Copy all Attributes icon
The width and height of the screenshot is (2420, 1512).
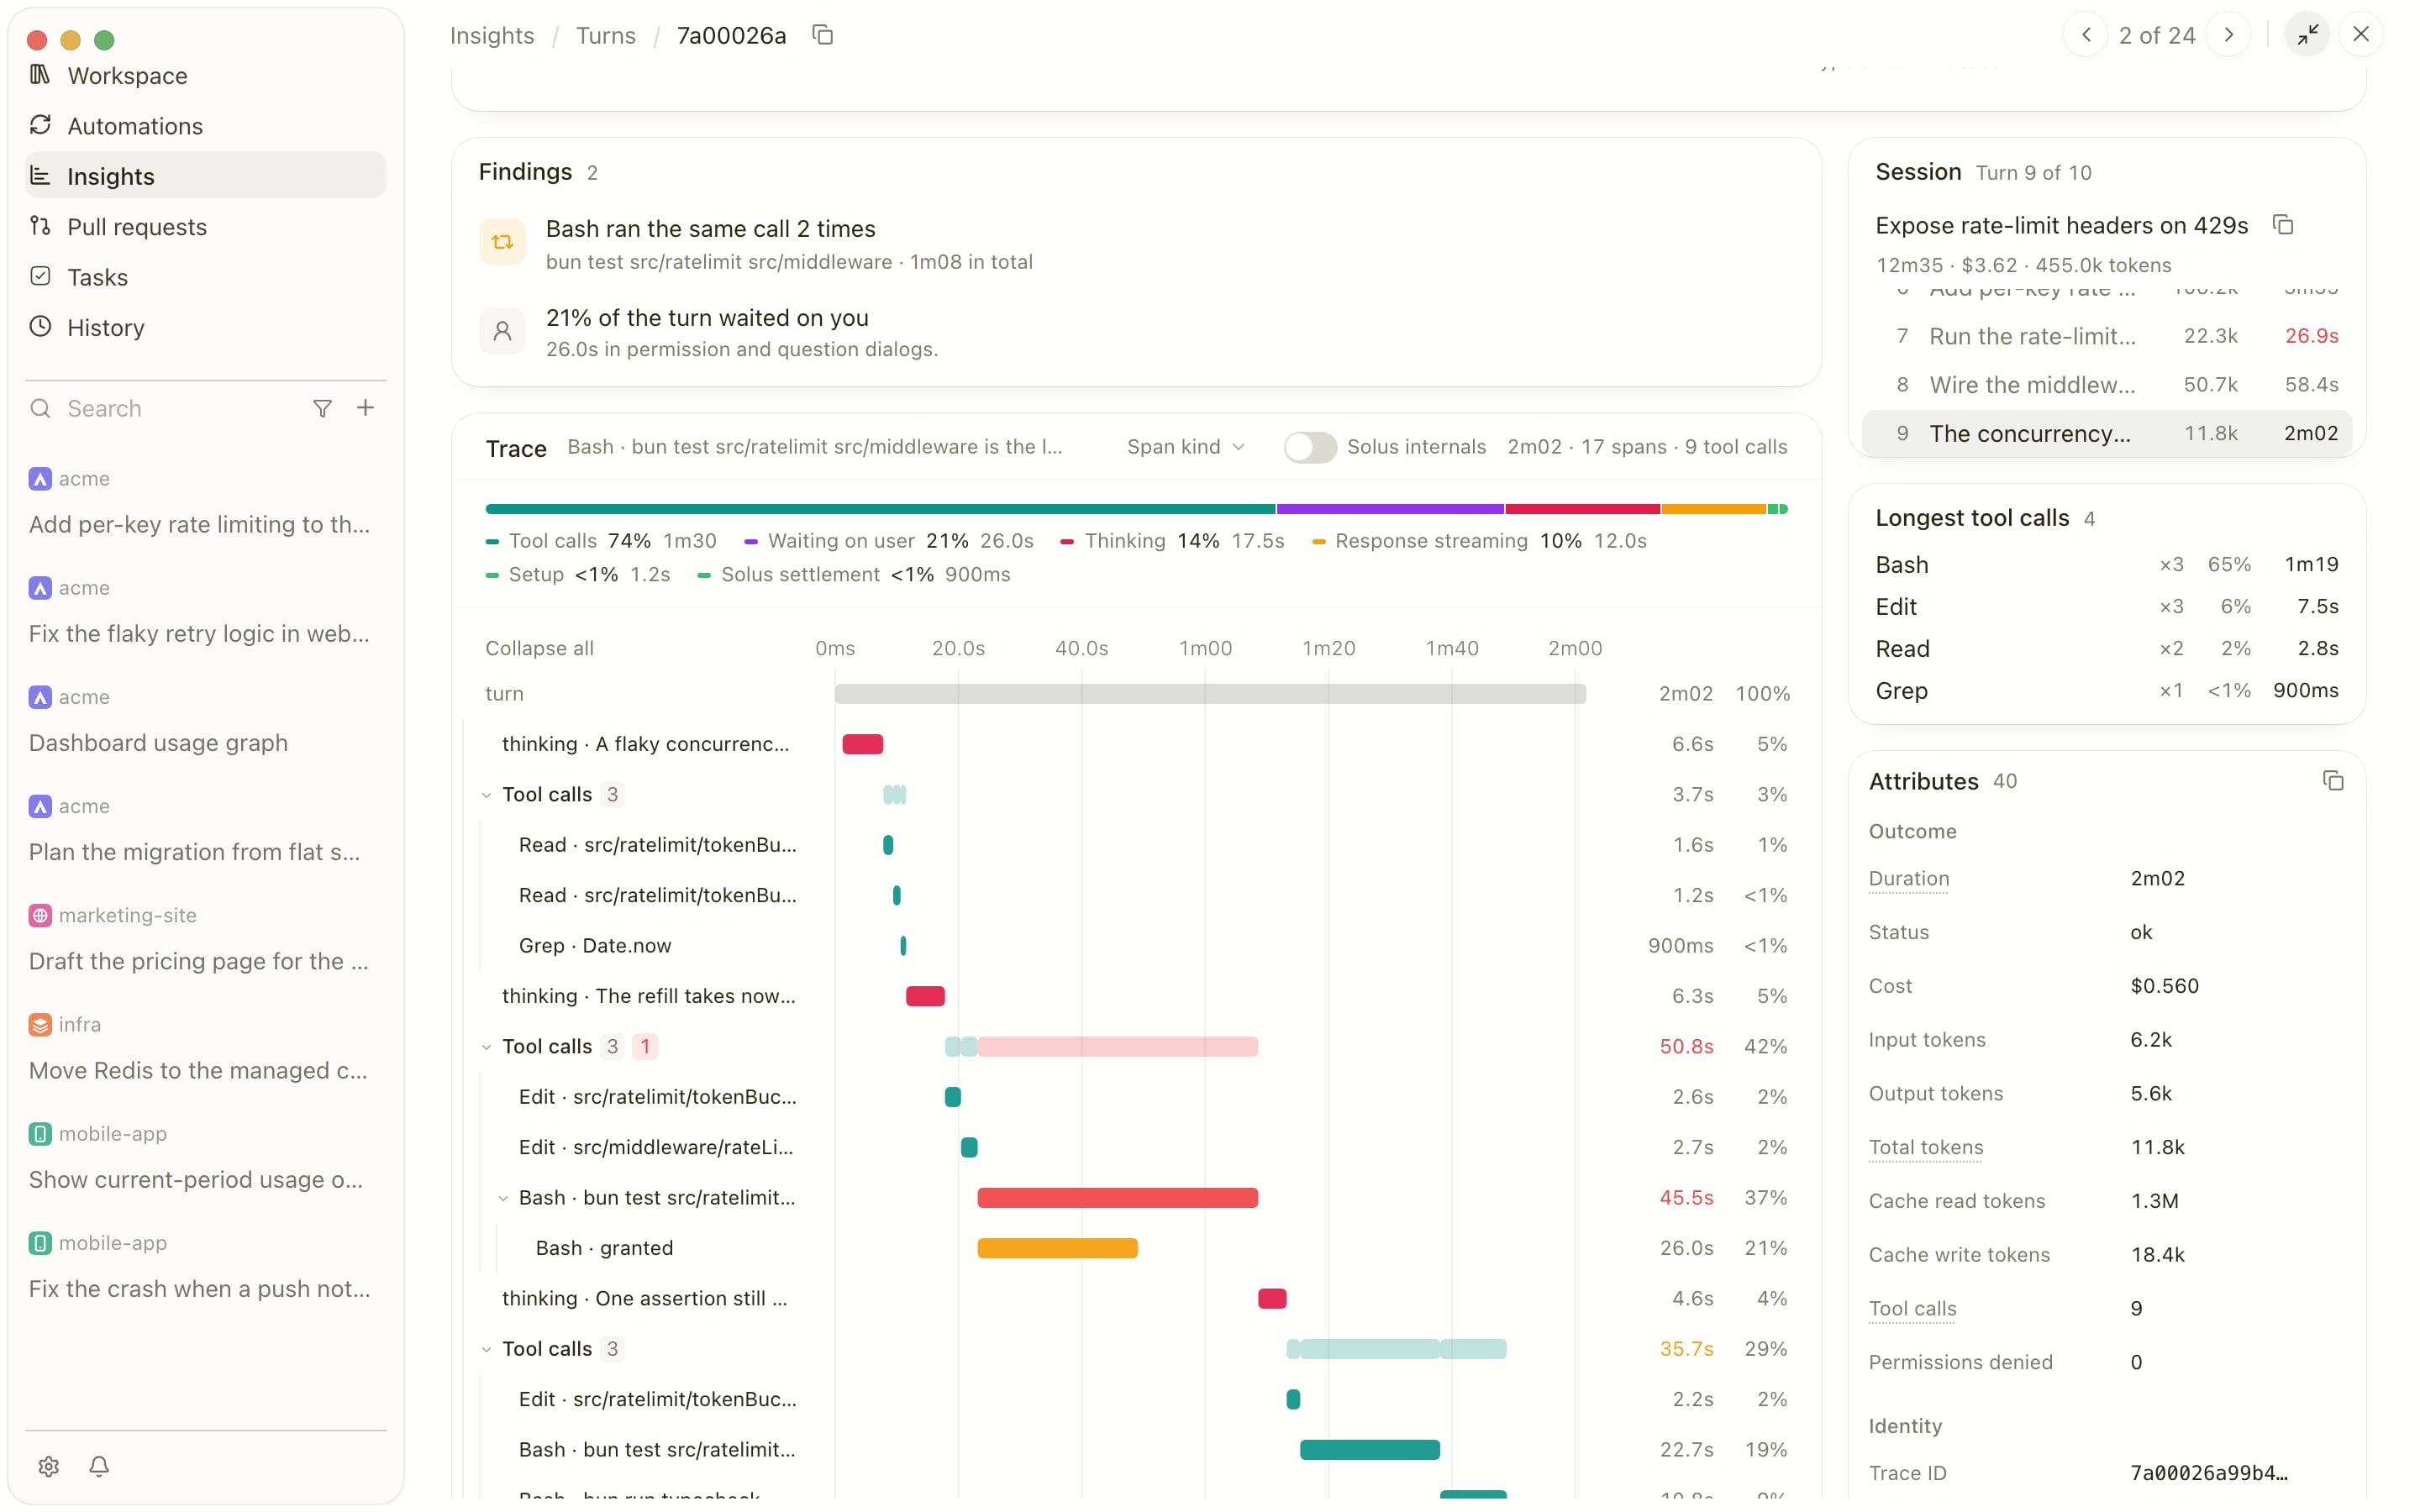tap(2333, 781)
